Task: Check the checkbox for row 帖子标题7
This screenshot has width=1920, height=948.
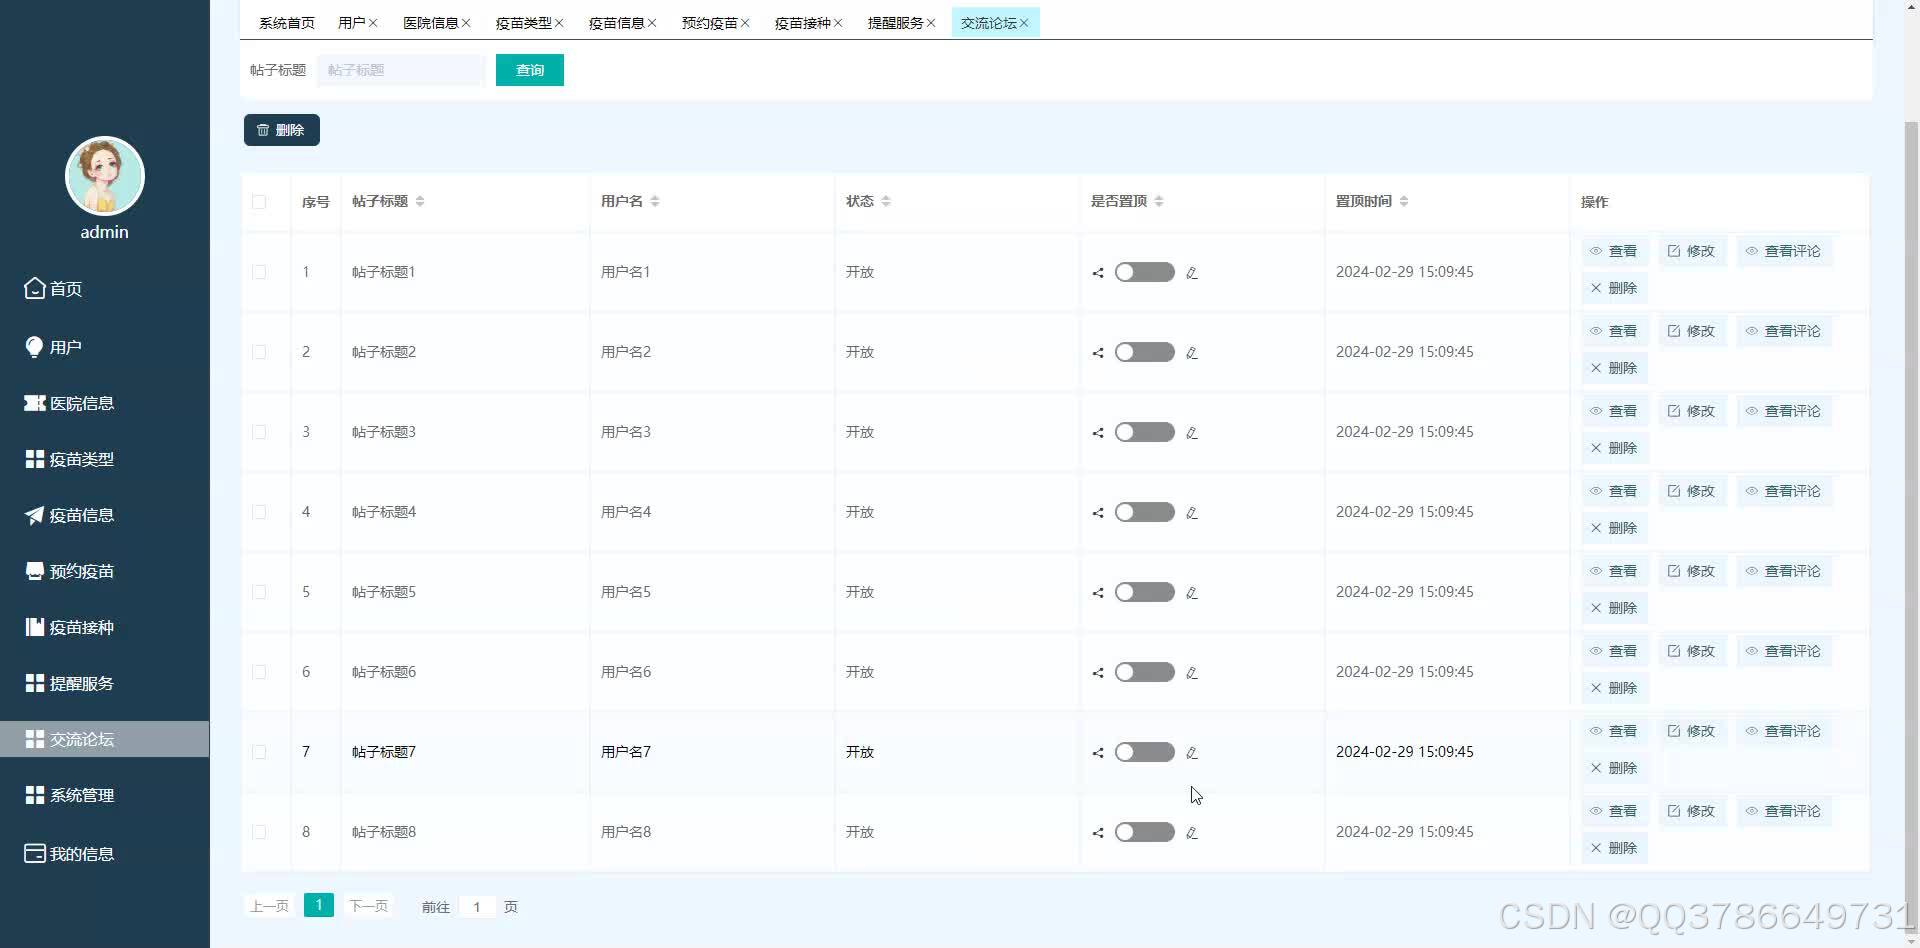Action: click(x=259, y=752)
